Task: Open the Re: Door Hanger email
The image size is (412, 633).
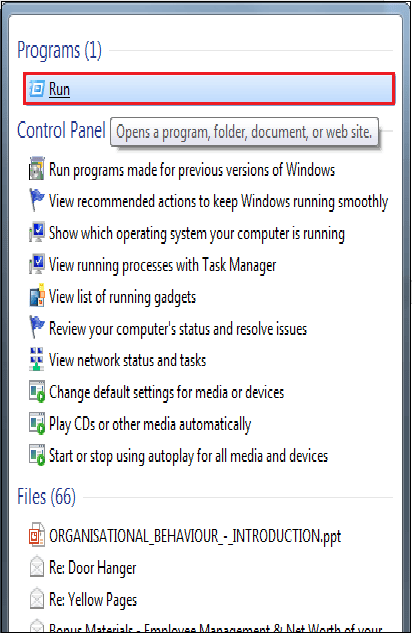Action: 92,568
